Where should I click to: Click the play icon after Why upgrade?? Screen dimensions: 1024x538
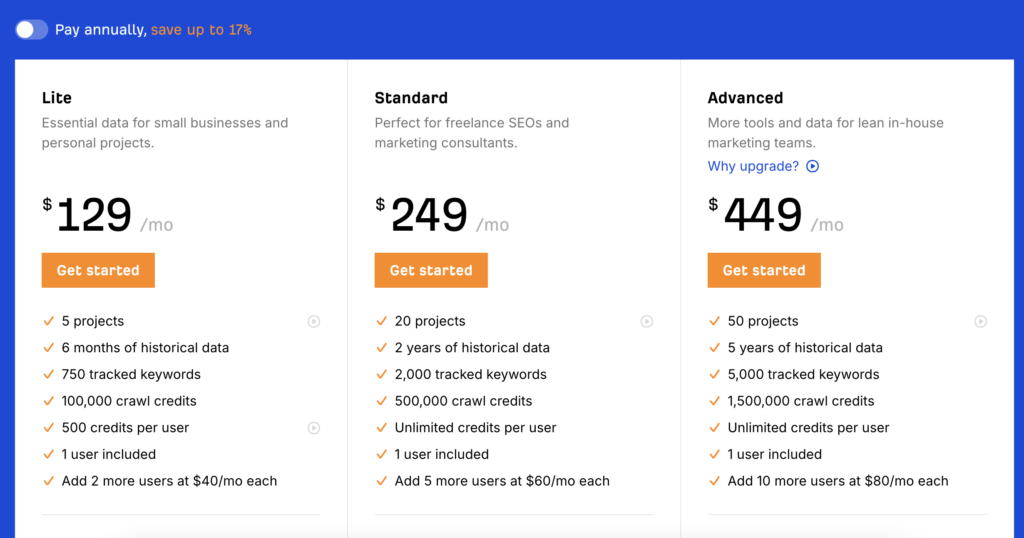pos(813,167)
